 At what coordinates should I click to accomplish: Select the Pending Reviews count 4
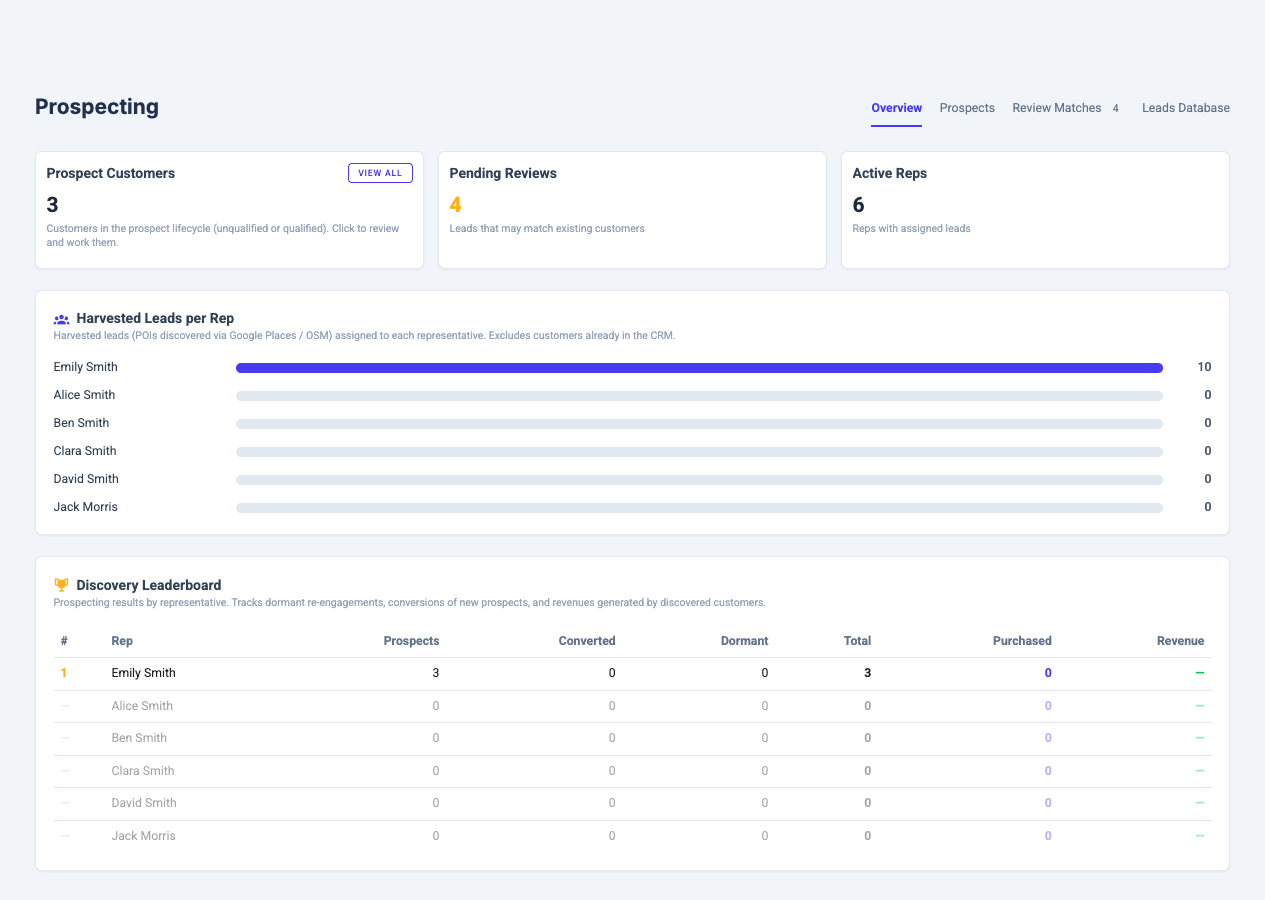[455, 205]
